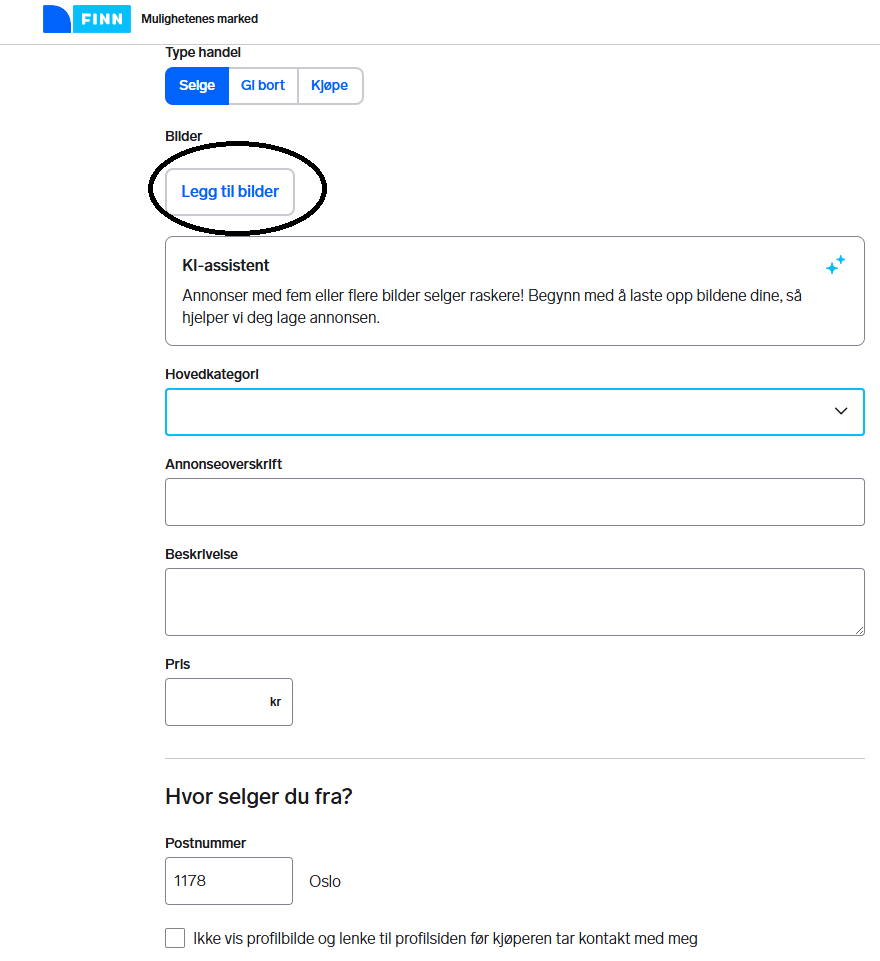Switch the trade type to Kjøpe
Image resolution: width=880 pixels, height=961 pixels.
click(x=330, y=86)
